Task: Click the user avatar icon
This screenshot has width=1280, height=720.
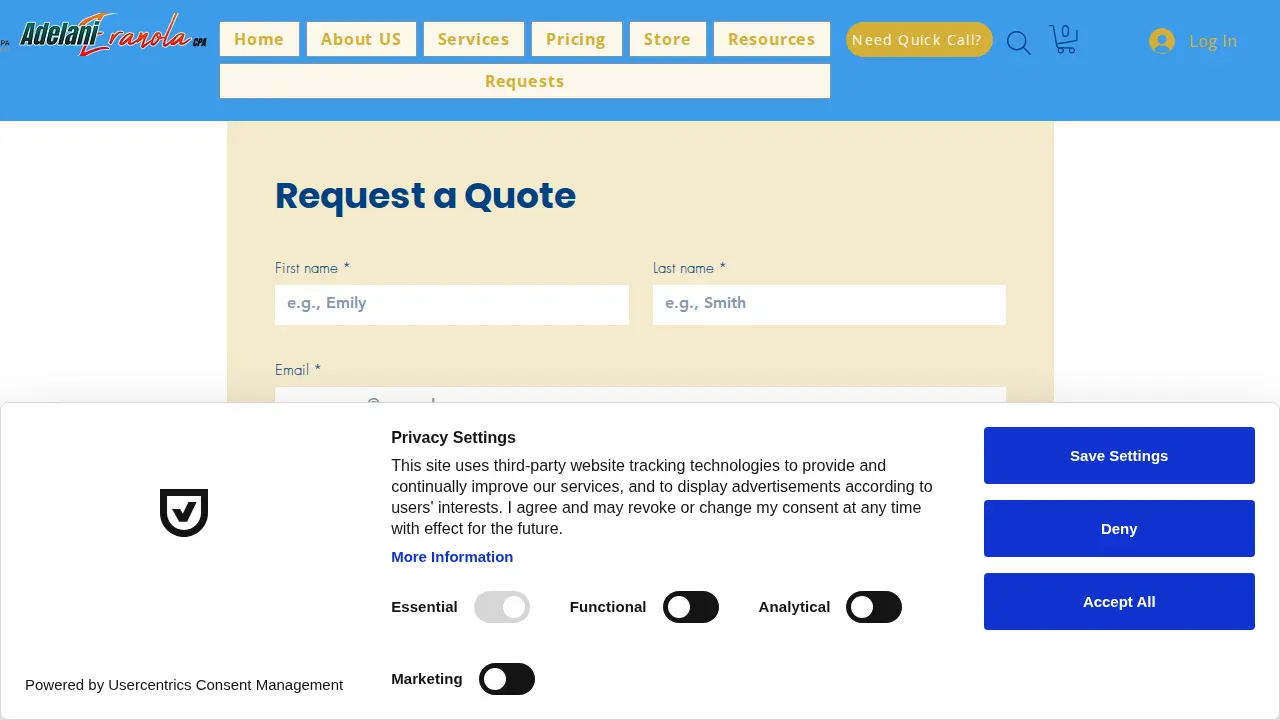Action: pyautogui.click(x=1162, y=41)
